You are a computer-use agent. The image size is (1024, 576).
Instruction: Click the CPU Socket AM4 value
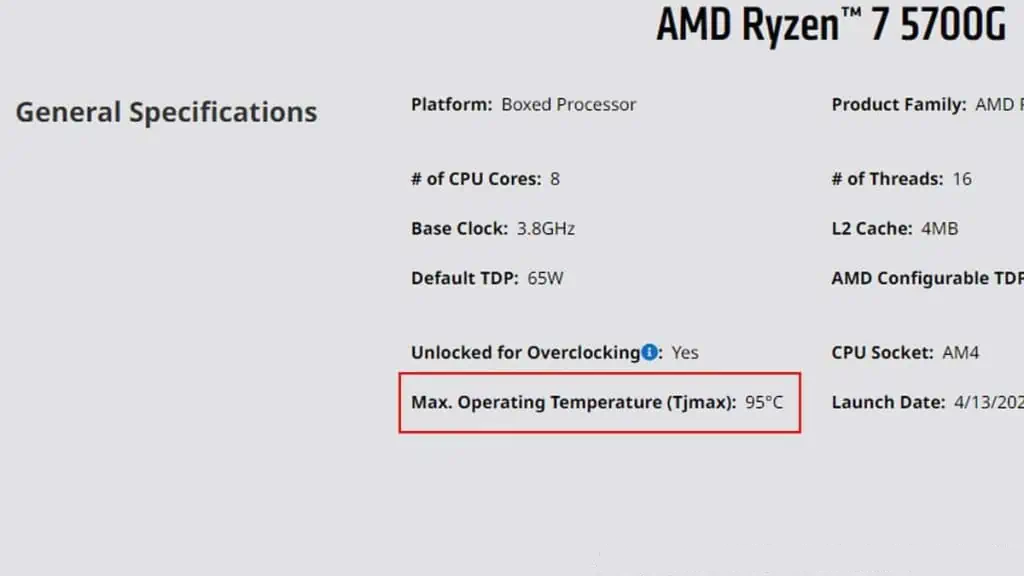961,353
